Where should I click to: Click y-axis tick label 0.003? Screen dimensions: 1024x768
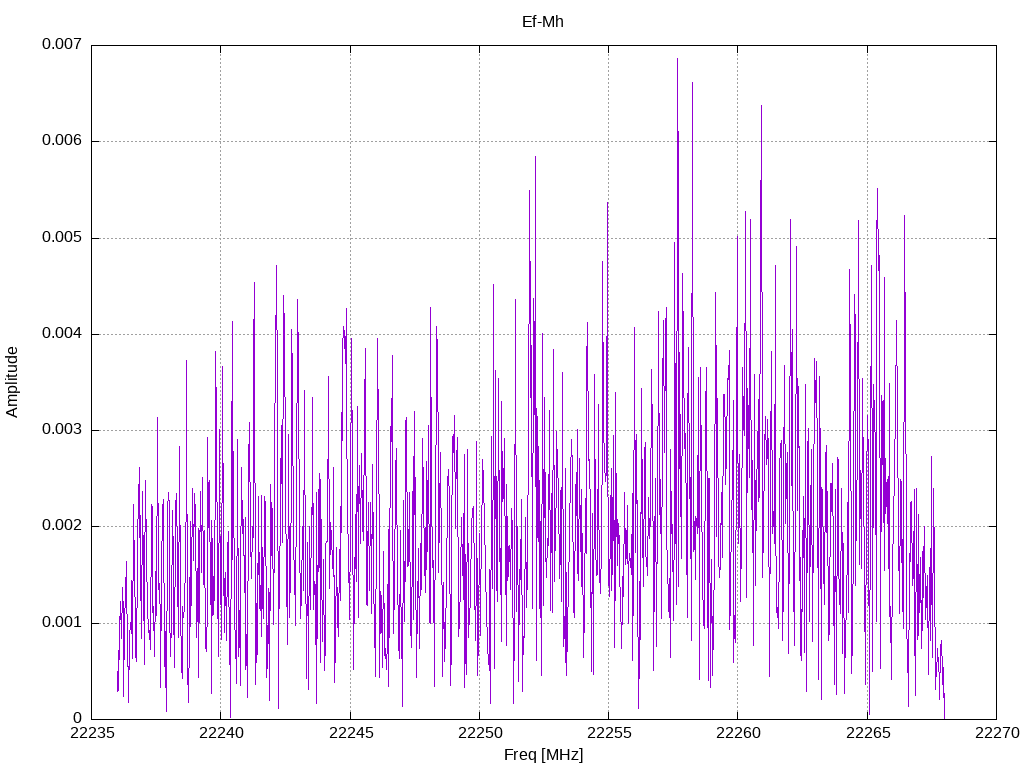pos(62,429)
